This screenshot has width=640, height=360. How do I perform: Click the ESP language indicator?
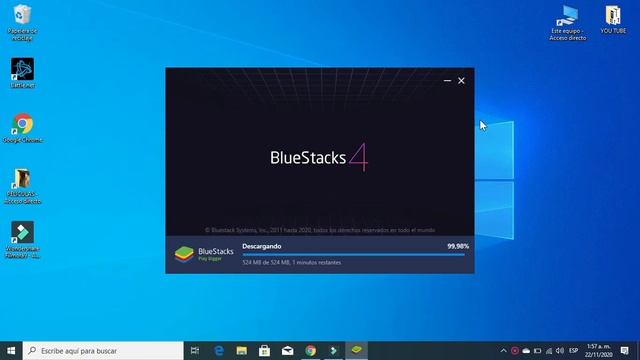[x=573, y=351]
